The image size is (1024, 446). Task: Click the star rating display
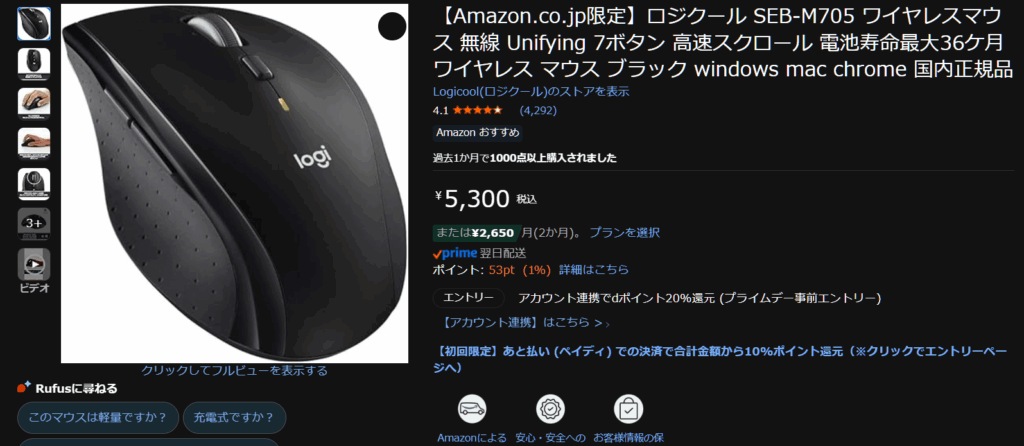coord(477,110)
